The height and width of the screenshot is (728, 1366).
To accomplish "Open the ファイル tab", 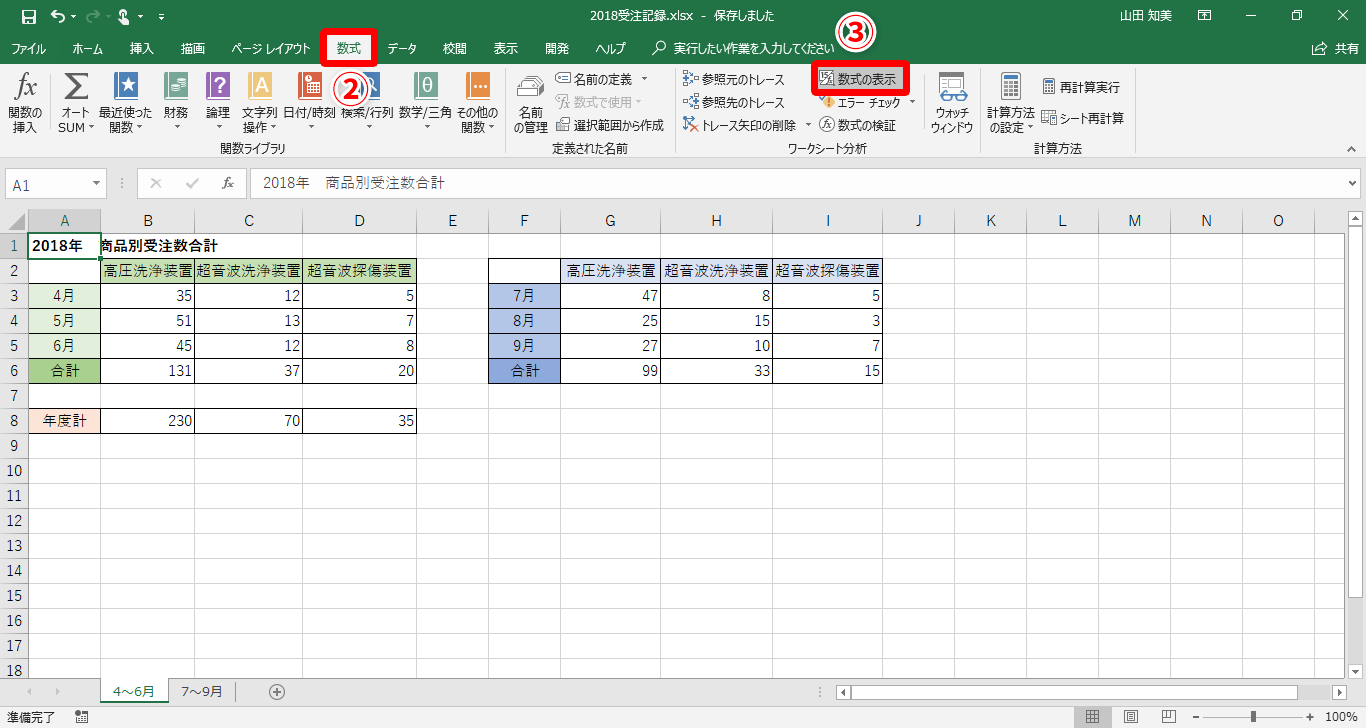I will (x=28, y=48).
